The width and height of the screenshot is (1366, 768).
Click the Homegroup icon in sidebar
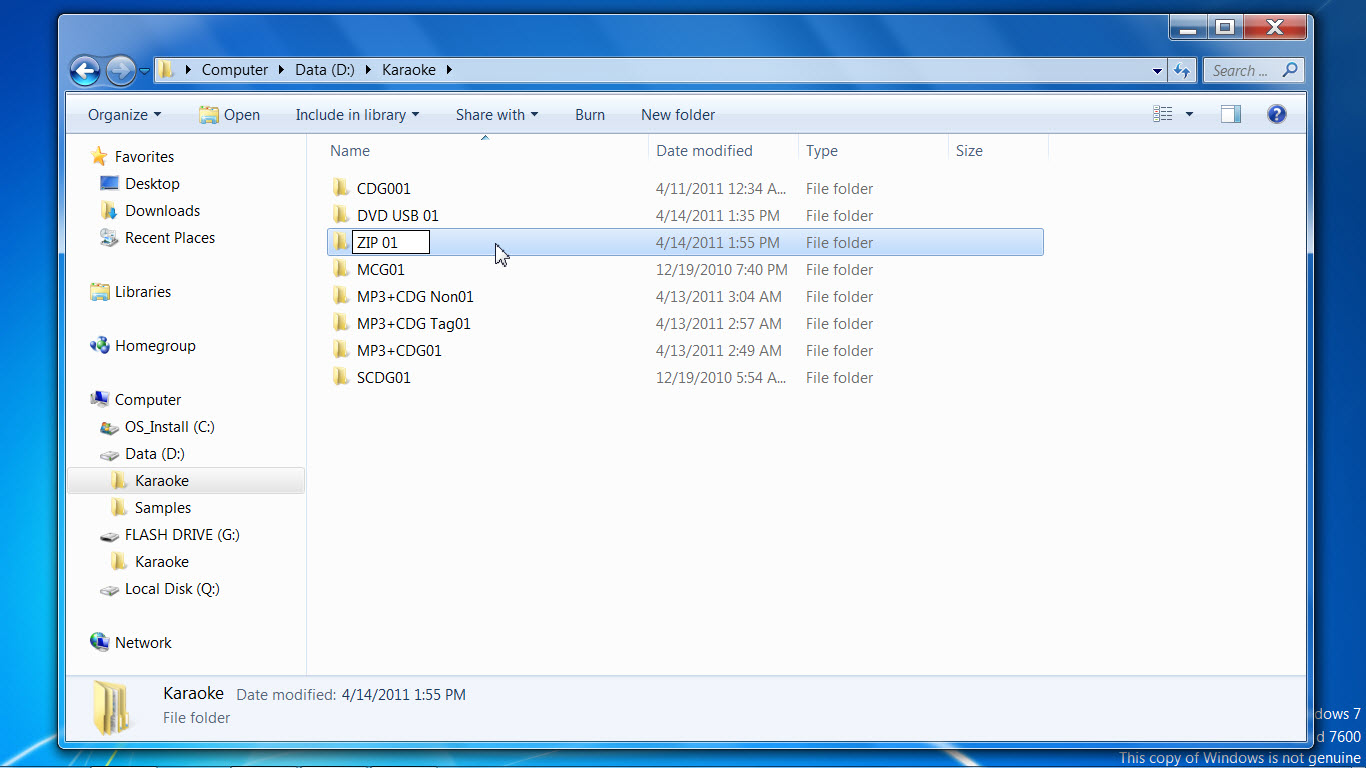(x=99, y=345)
